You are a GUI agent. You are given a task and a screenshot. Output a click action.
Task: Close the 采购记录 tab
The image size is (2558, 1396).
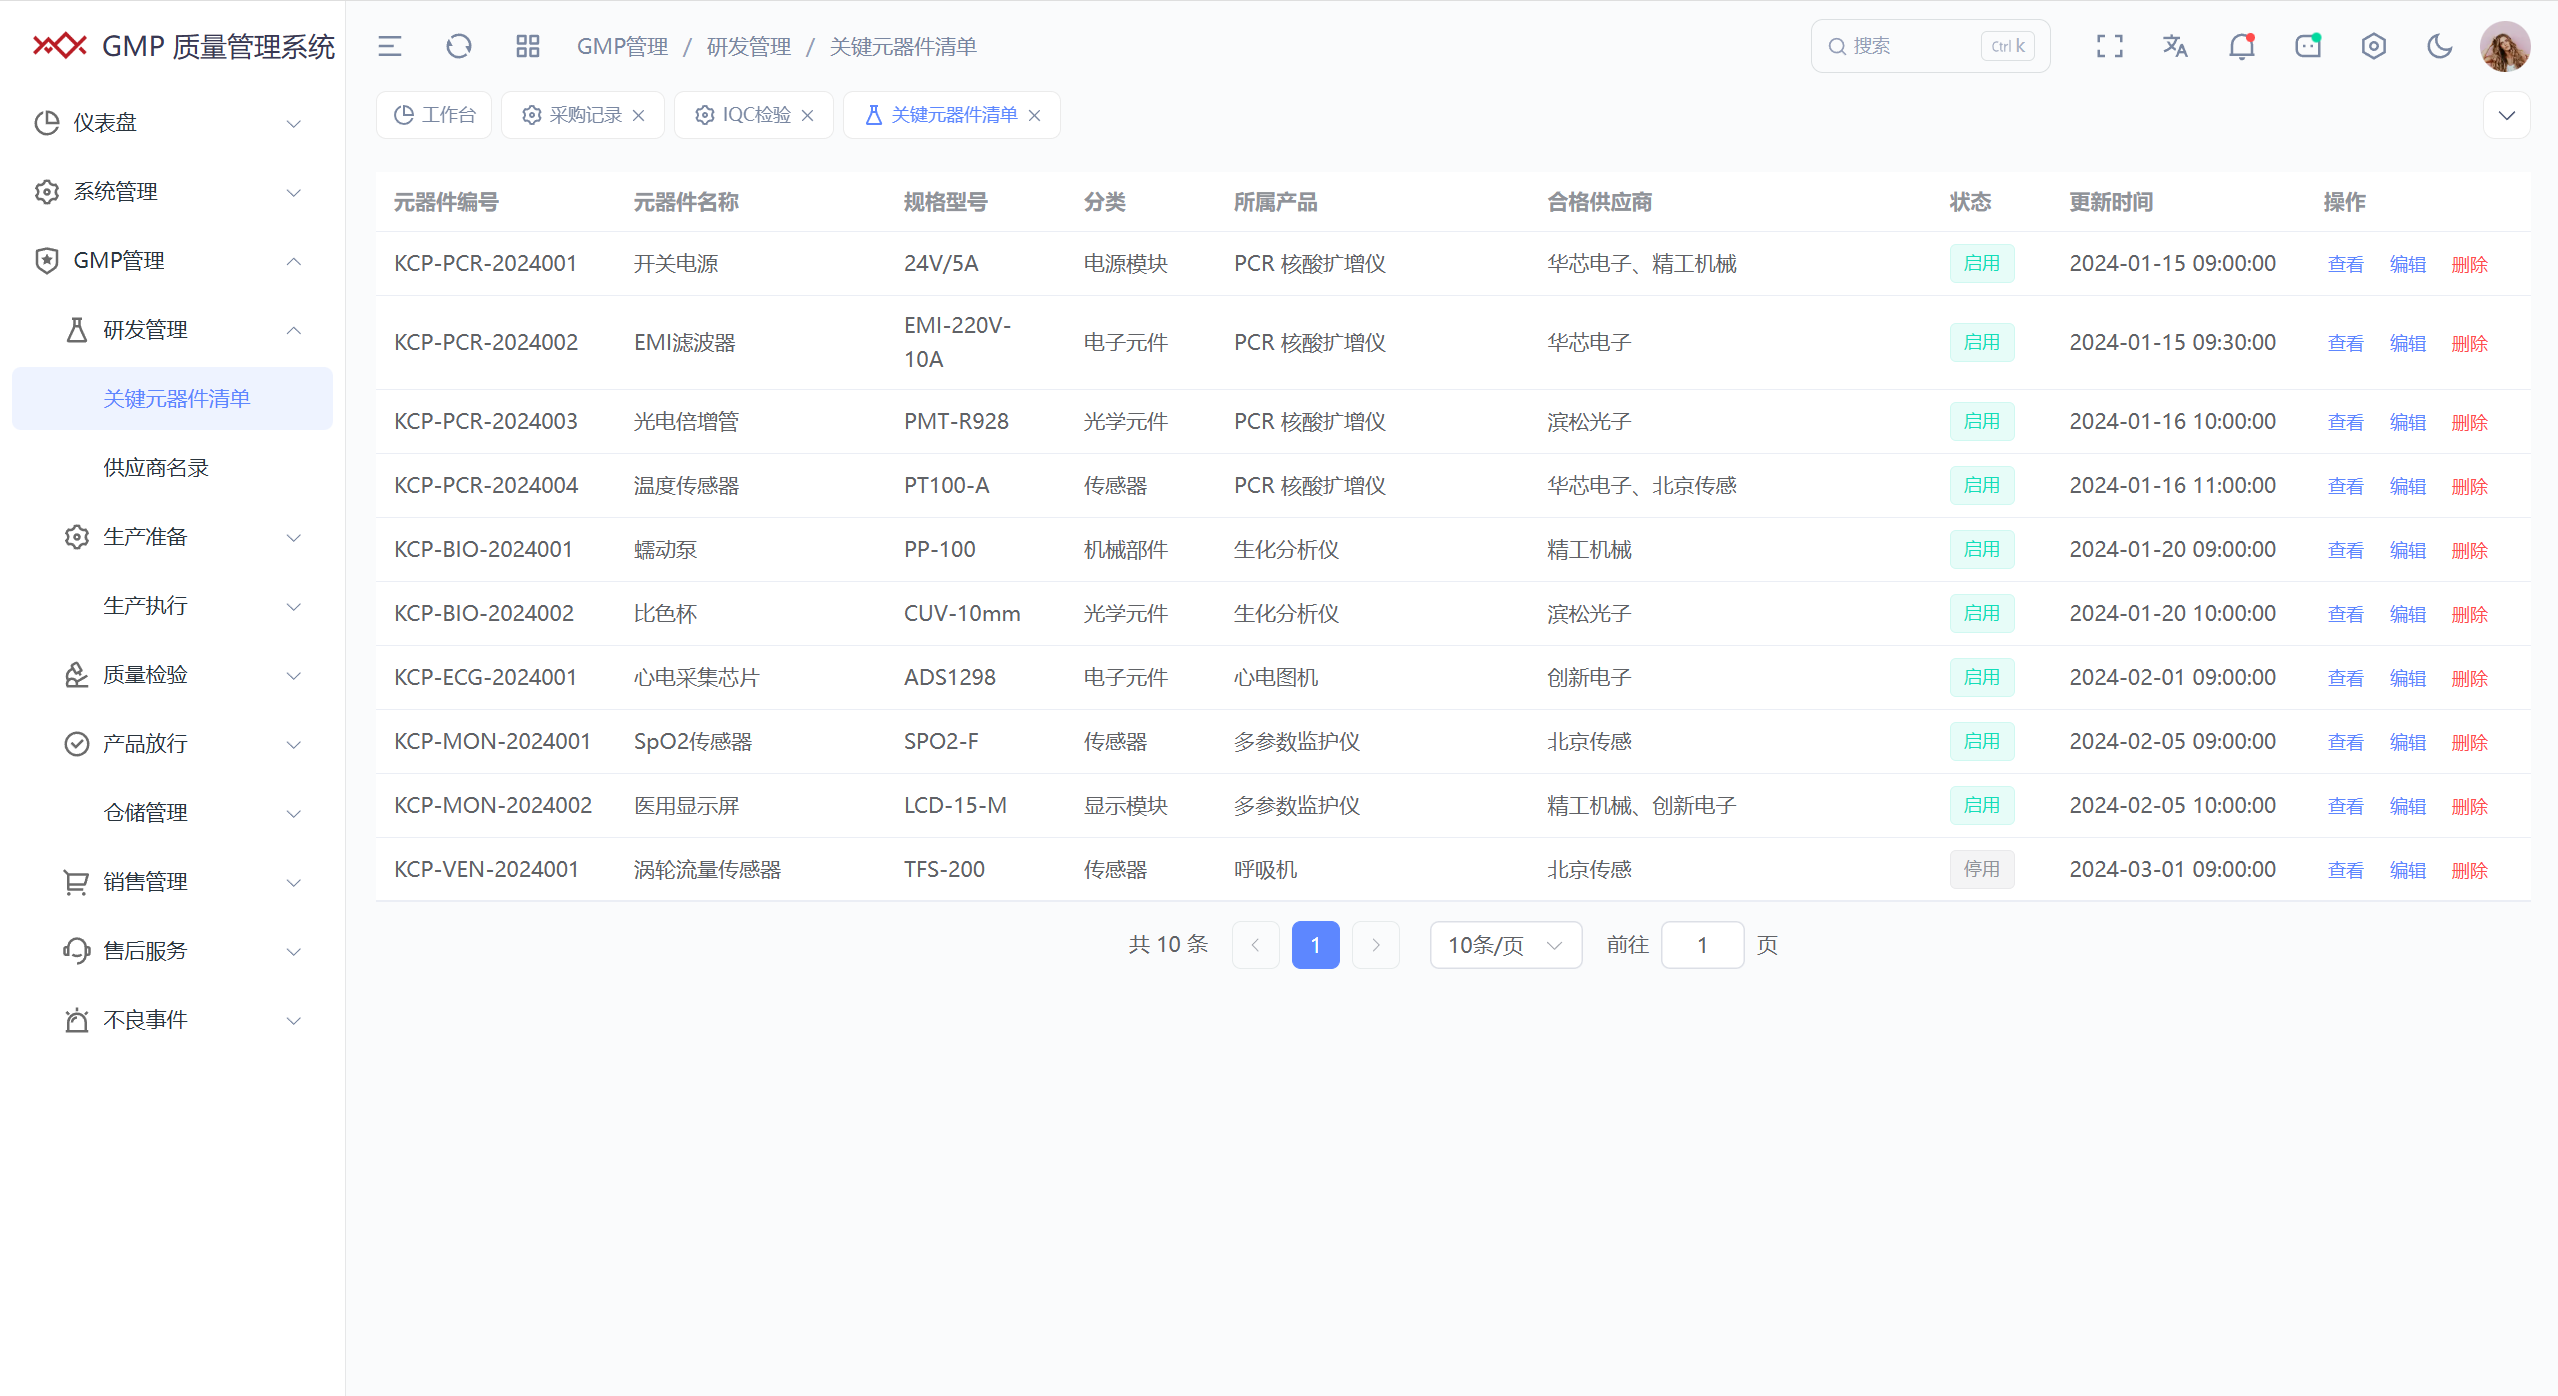pyautogui.click(x=639, y=116)
